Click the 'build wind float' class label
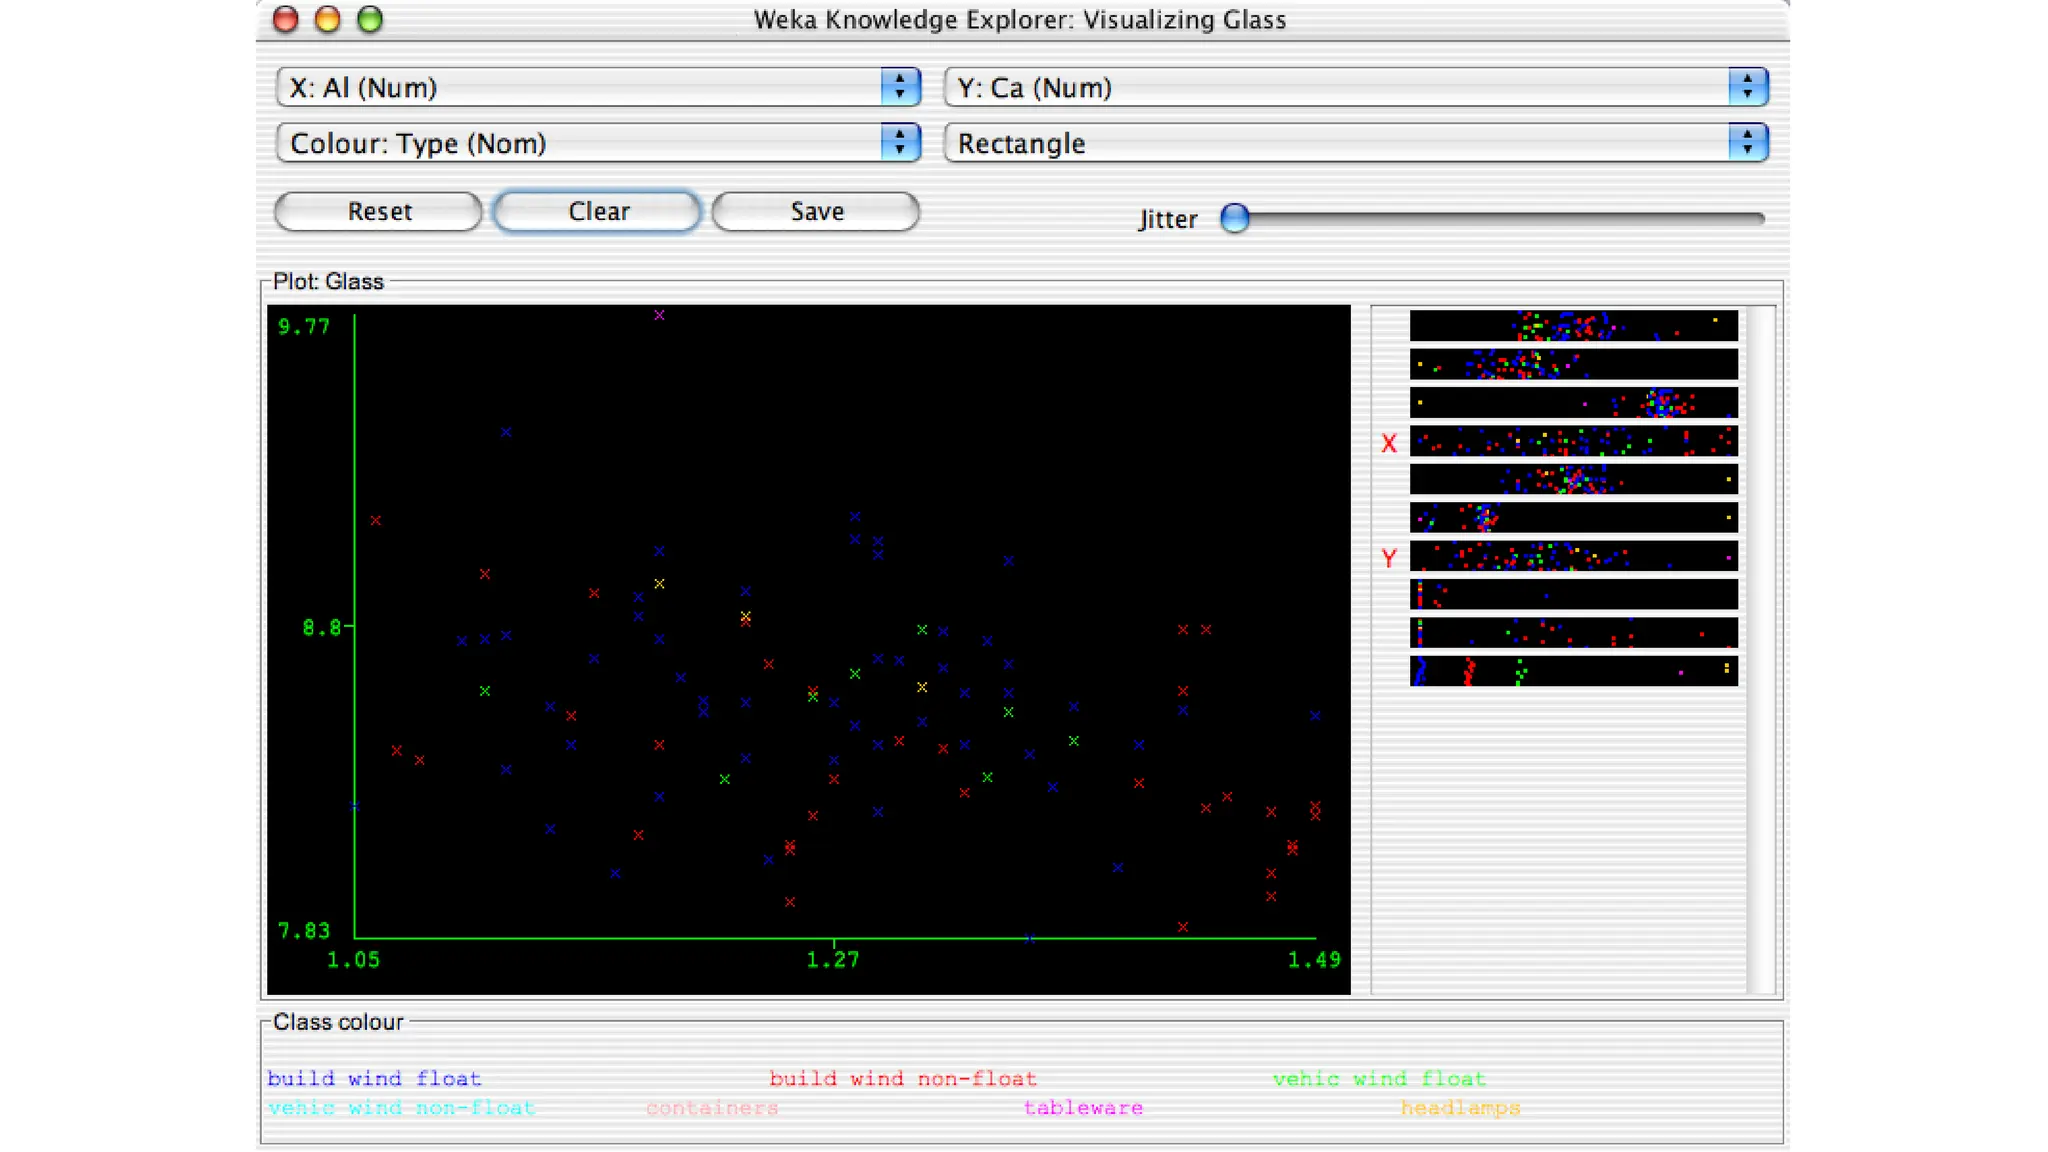The height and width of the screenshot is (1152, 2048). pos(374,1079)
